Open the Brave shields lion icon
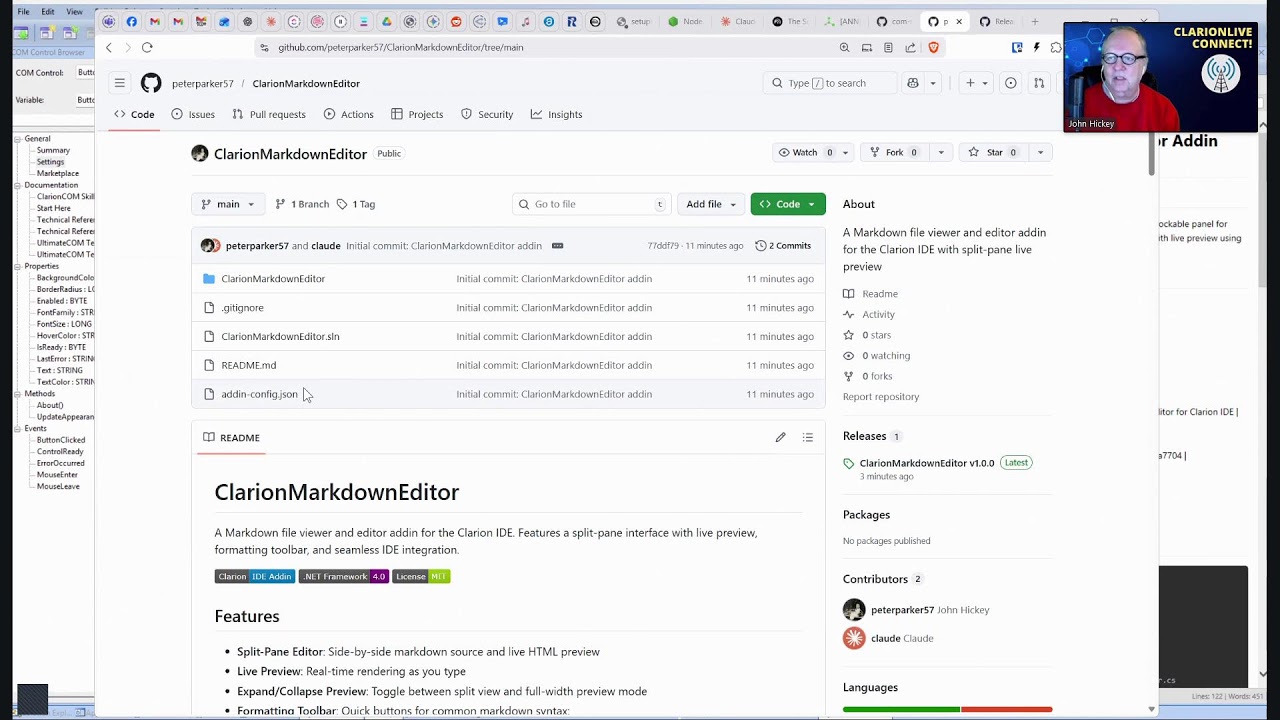The width and height of the screenshot is (1280, 720). (934, 47)
